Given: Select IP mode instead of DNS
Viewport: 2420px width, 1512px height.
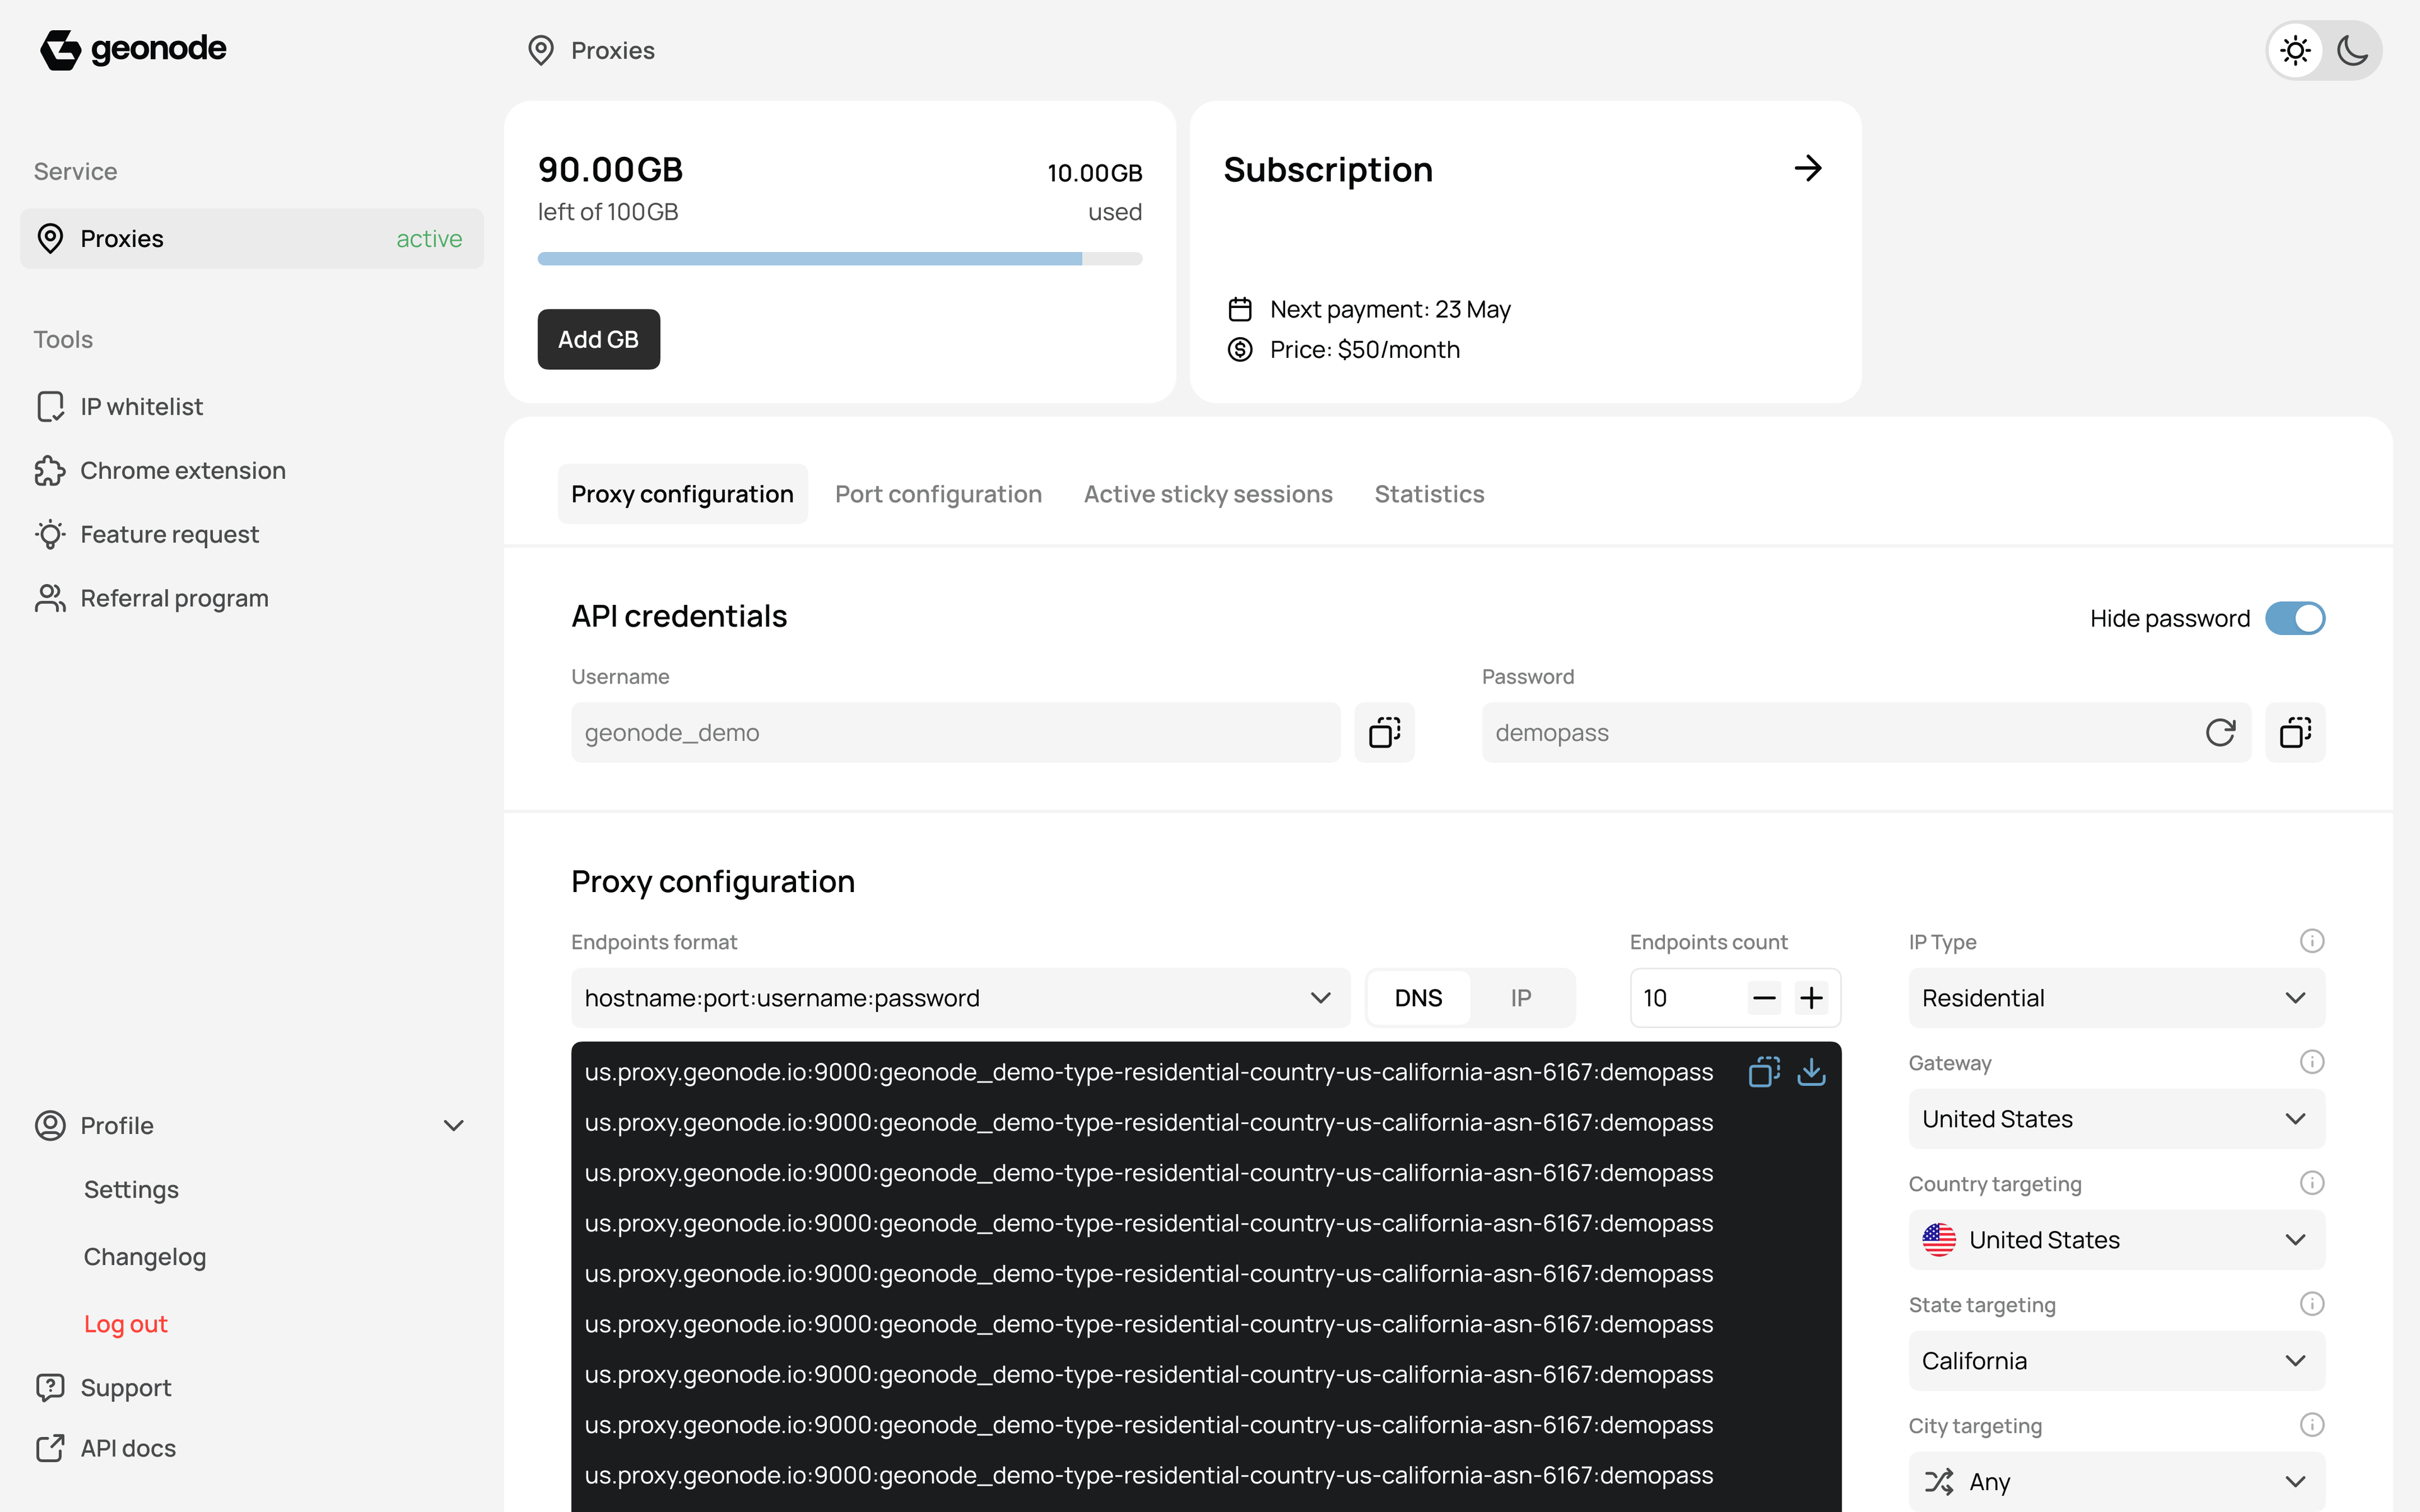Looking at the screenshot, I should click(1521, 997).
